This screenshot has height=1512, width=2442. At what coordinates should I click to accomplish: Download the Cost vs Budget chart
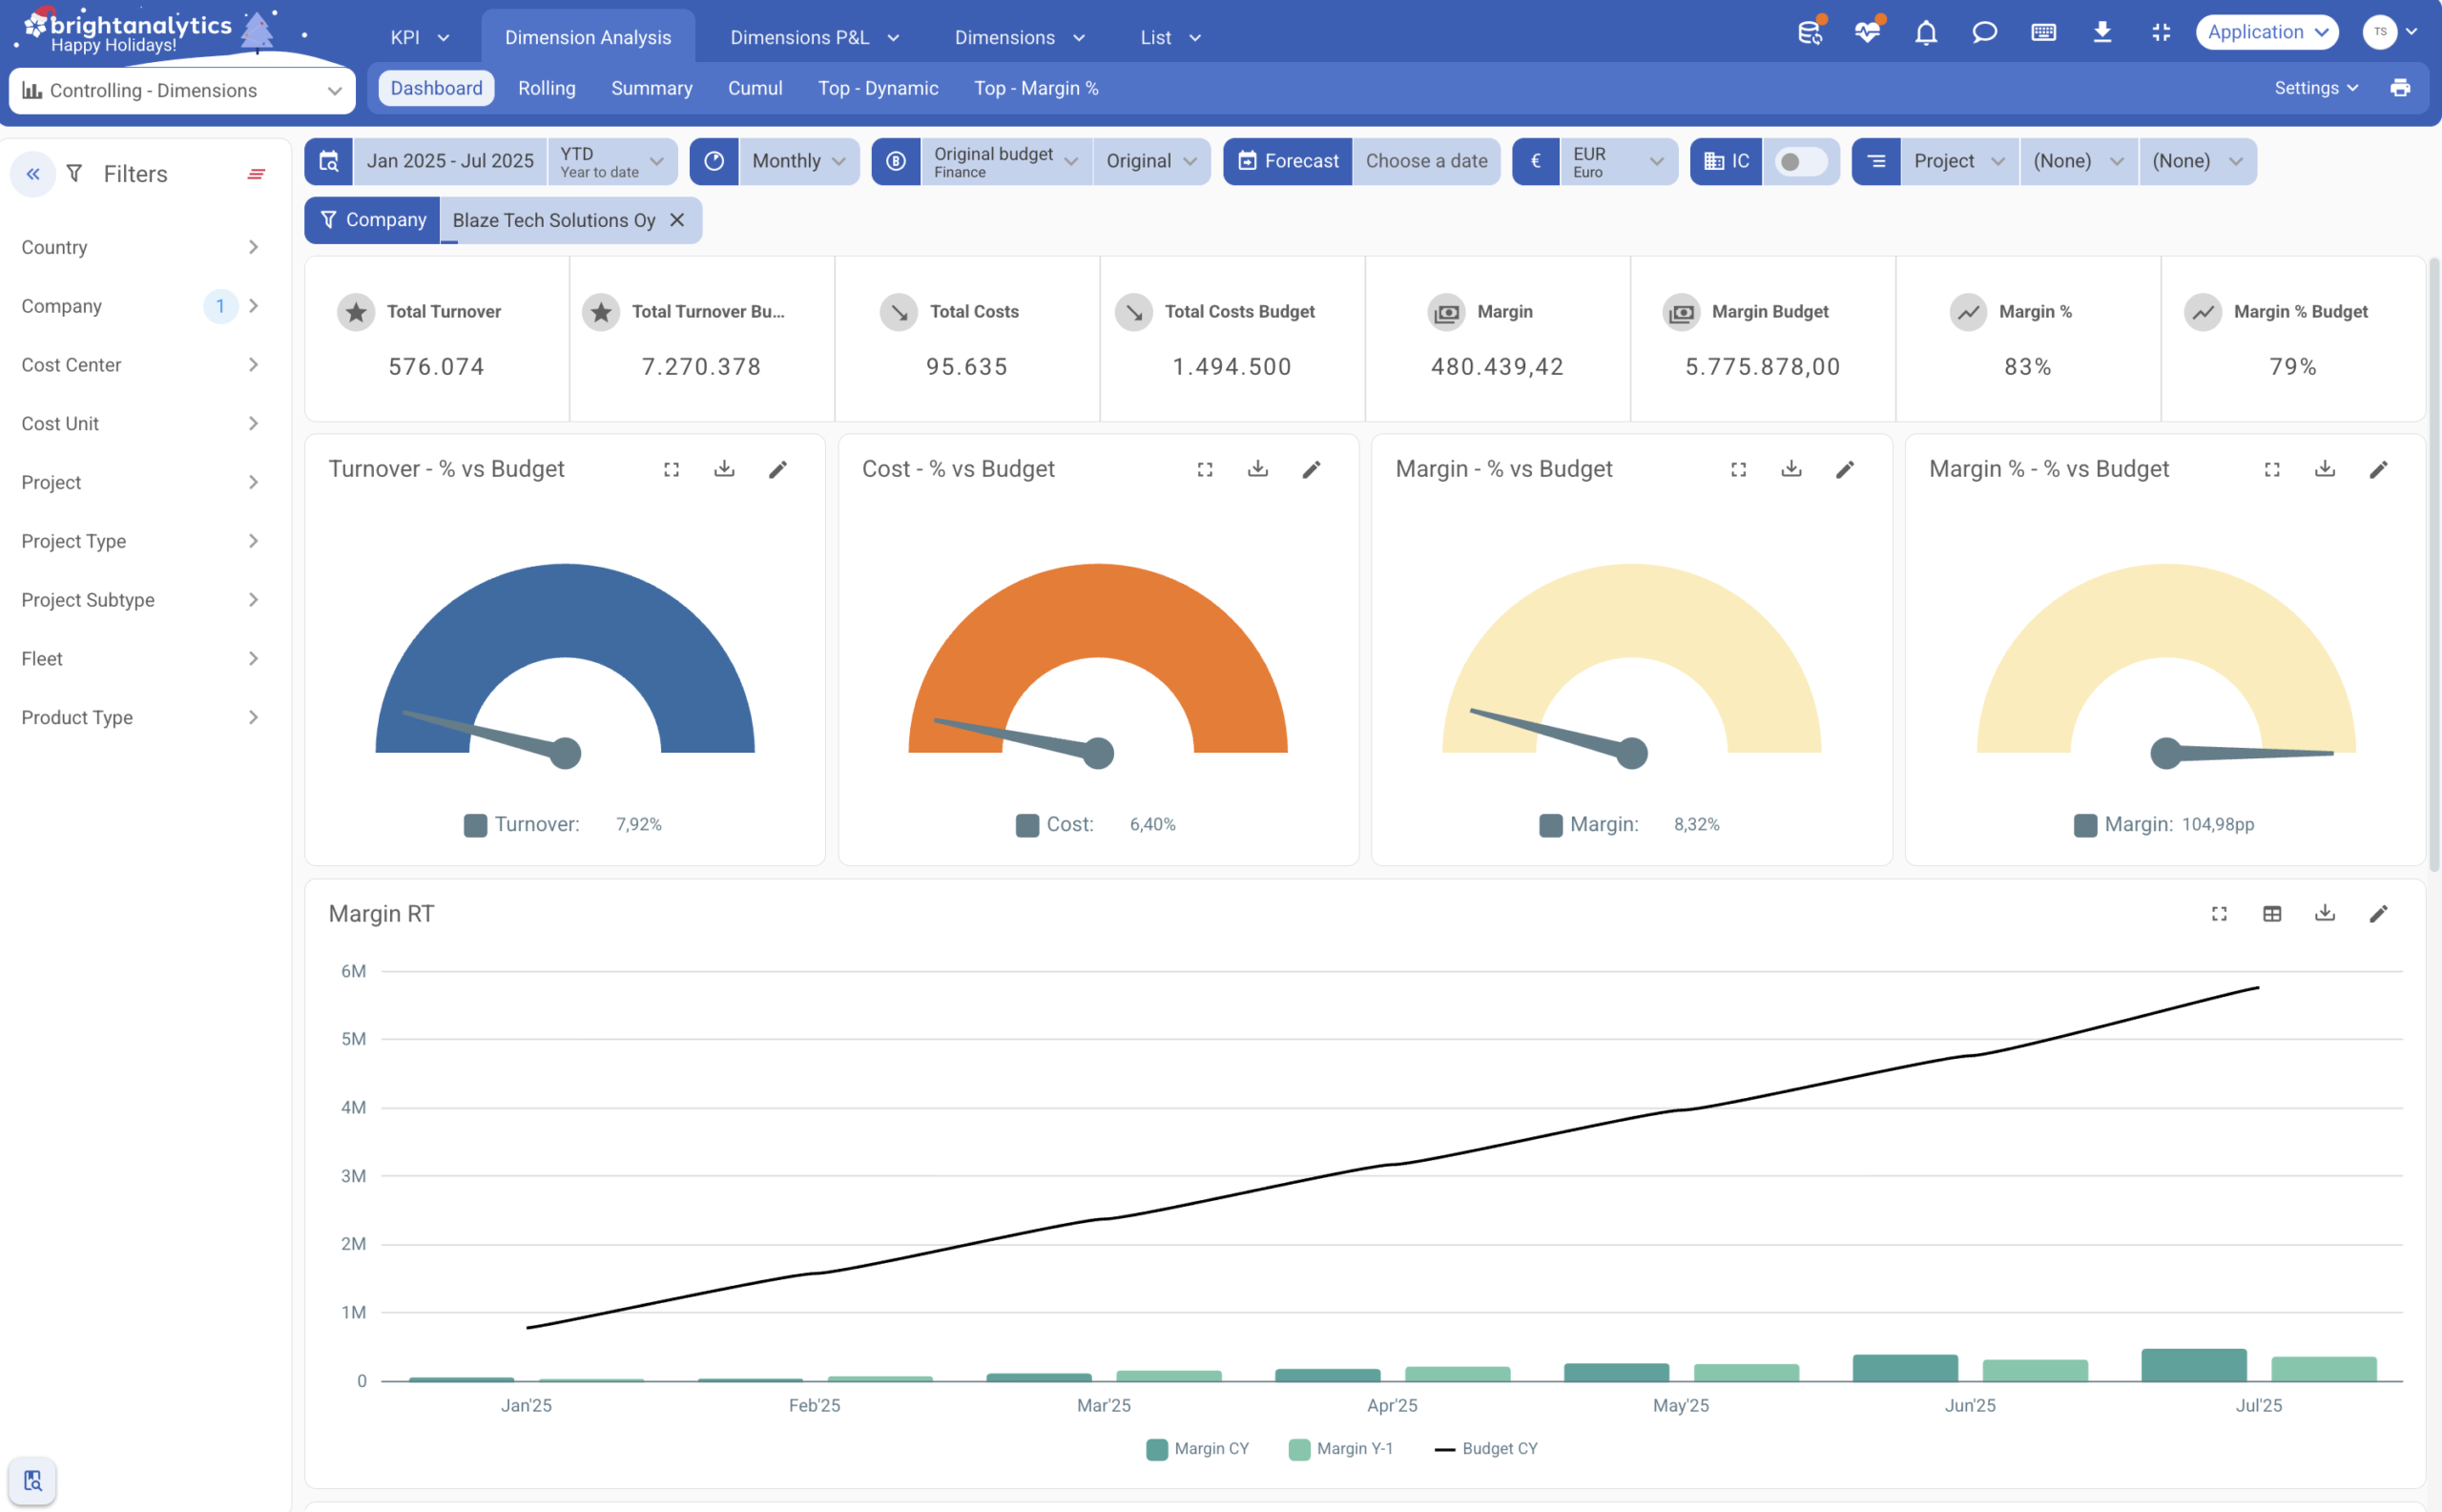(1258, 469)
